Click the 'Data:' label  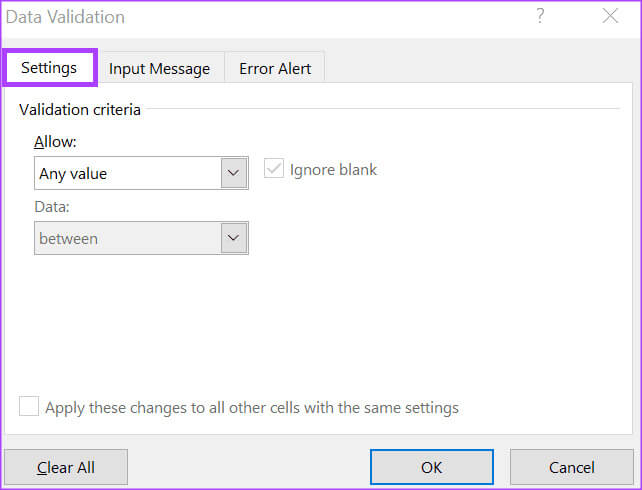click(x=52, y=207)
